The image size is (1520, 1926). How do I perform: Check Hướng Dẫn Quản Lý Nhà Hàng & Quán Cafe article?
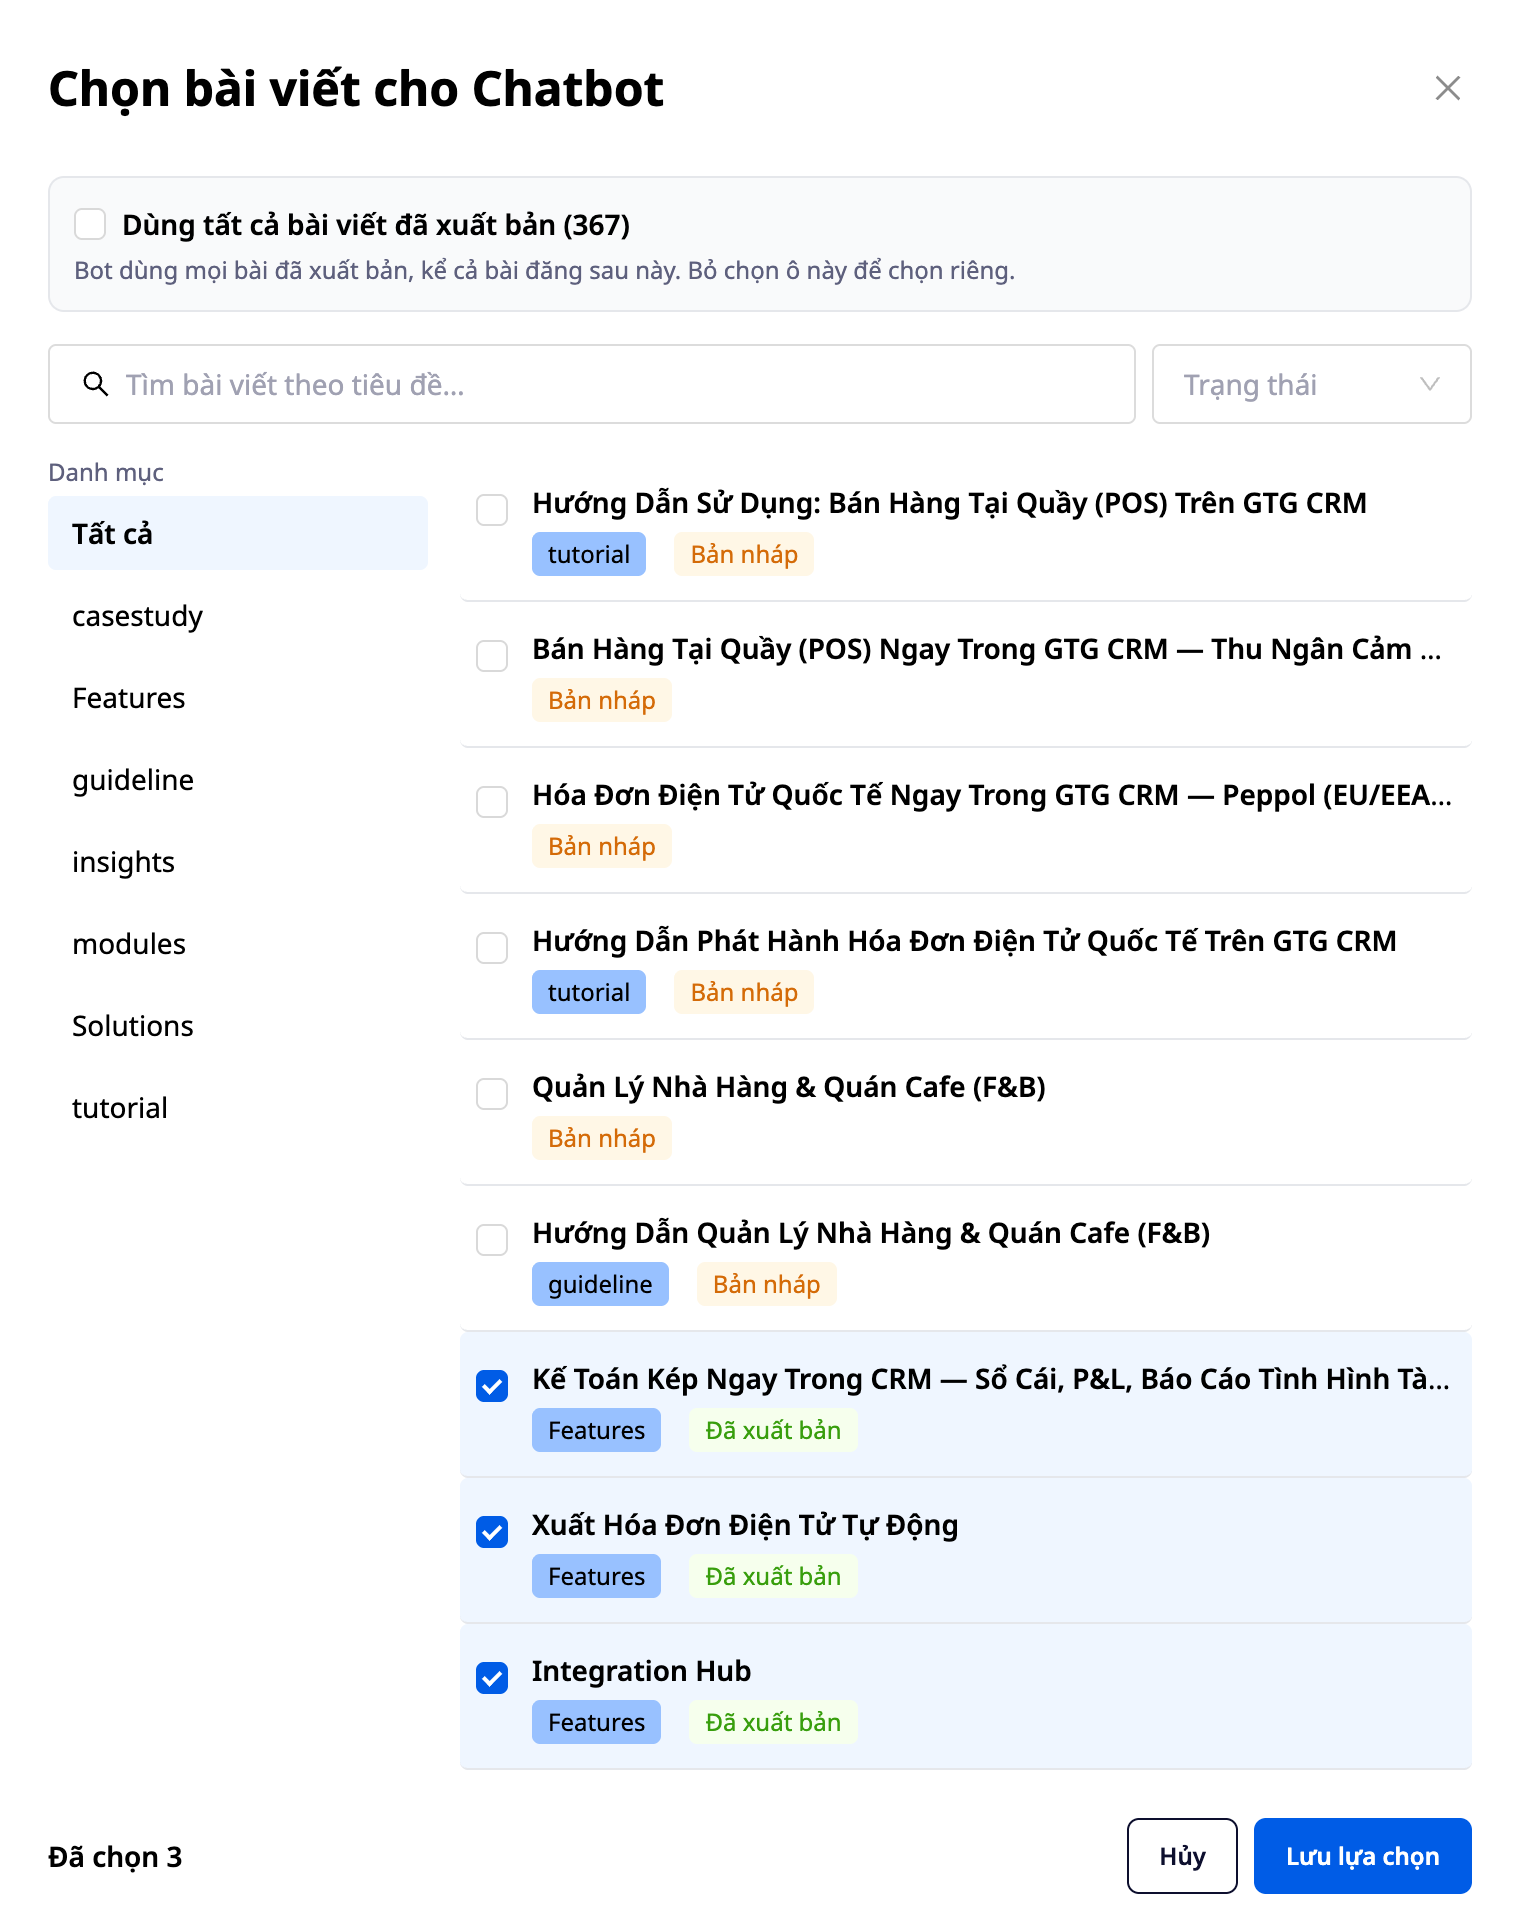click(492, 1239)
